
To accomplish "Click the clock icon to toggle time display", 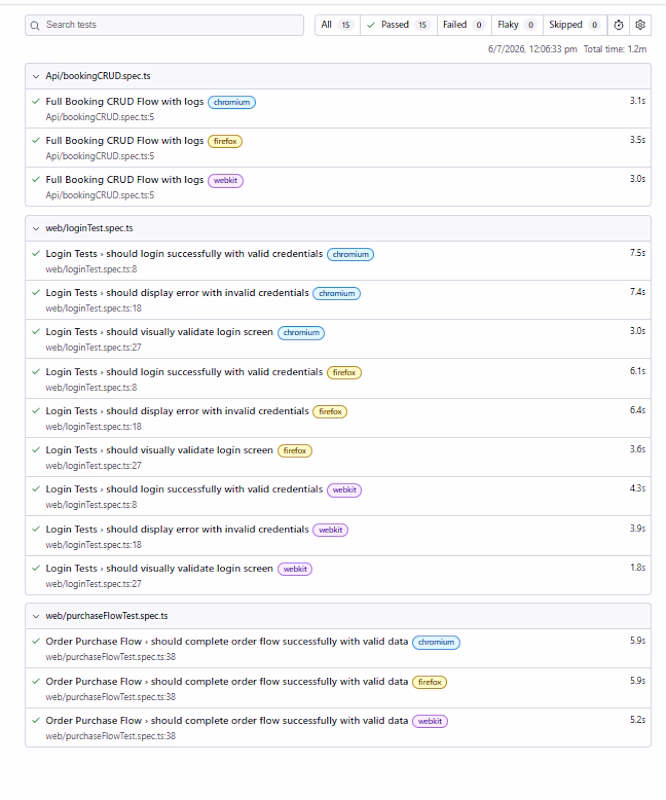I will click(x=618, y=25).
